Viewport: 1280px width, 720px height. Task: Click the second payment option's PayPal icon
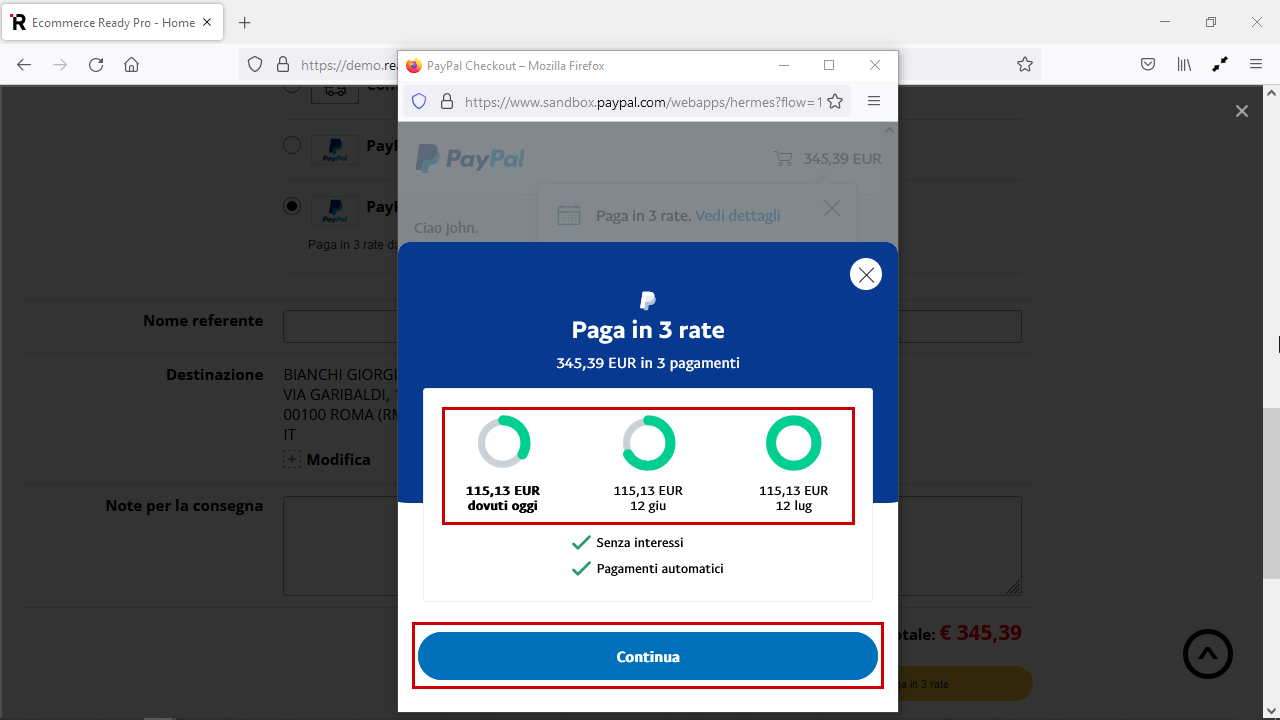pos(335,150)
